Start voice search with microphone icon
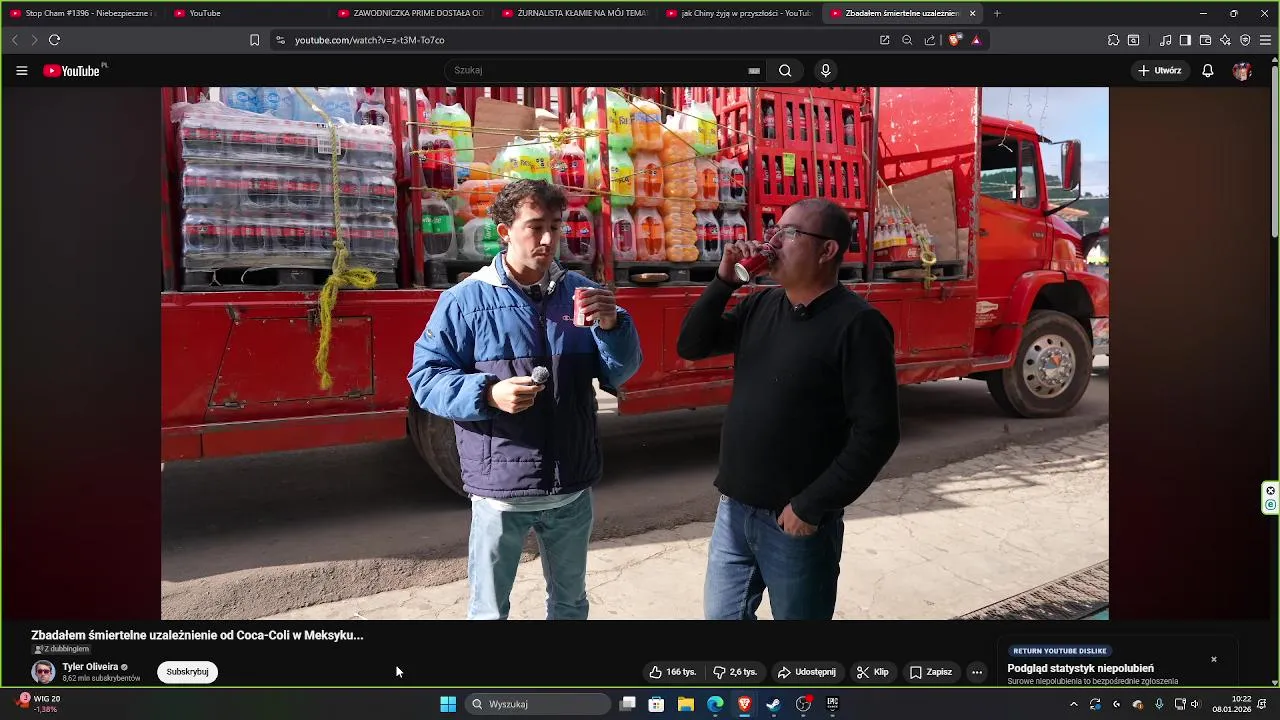The image size is (1280, 720). tap(825, 71)
